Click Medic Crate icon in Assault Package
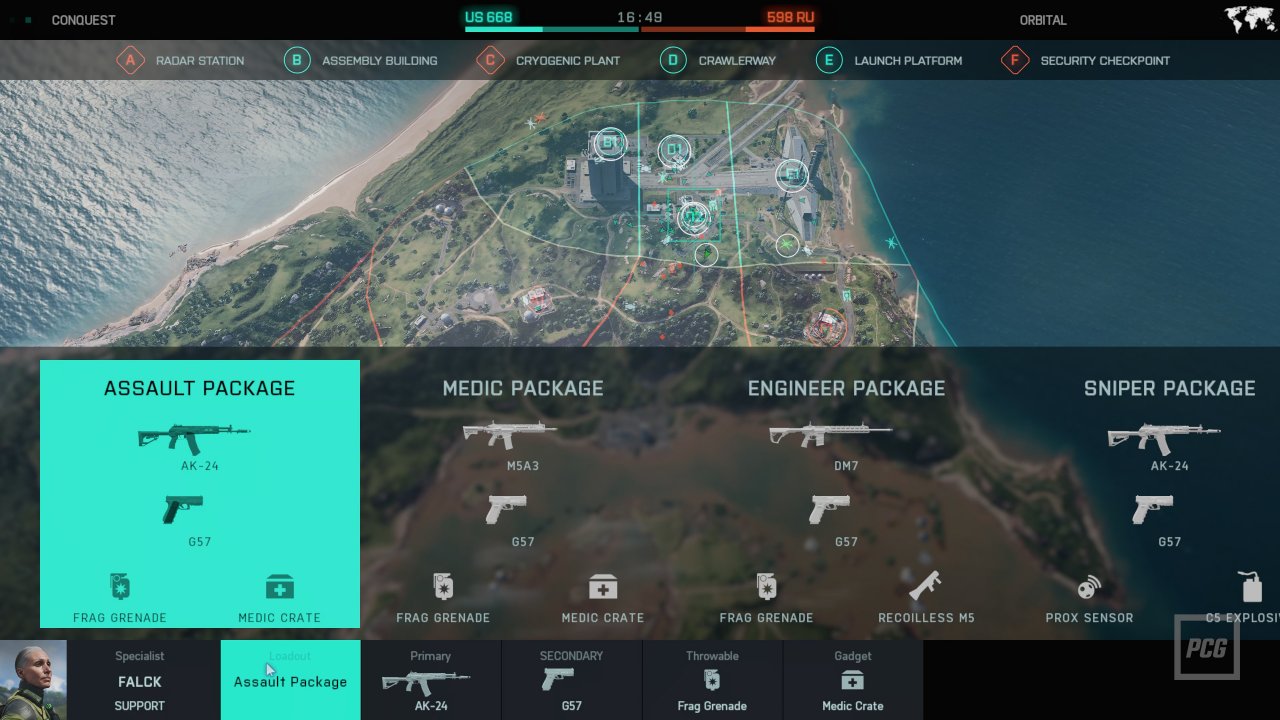Screen dimensions: 1280x720 click(280, 587)
